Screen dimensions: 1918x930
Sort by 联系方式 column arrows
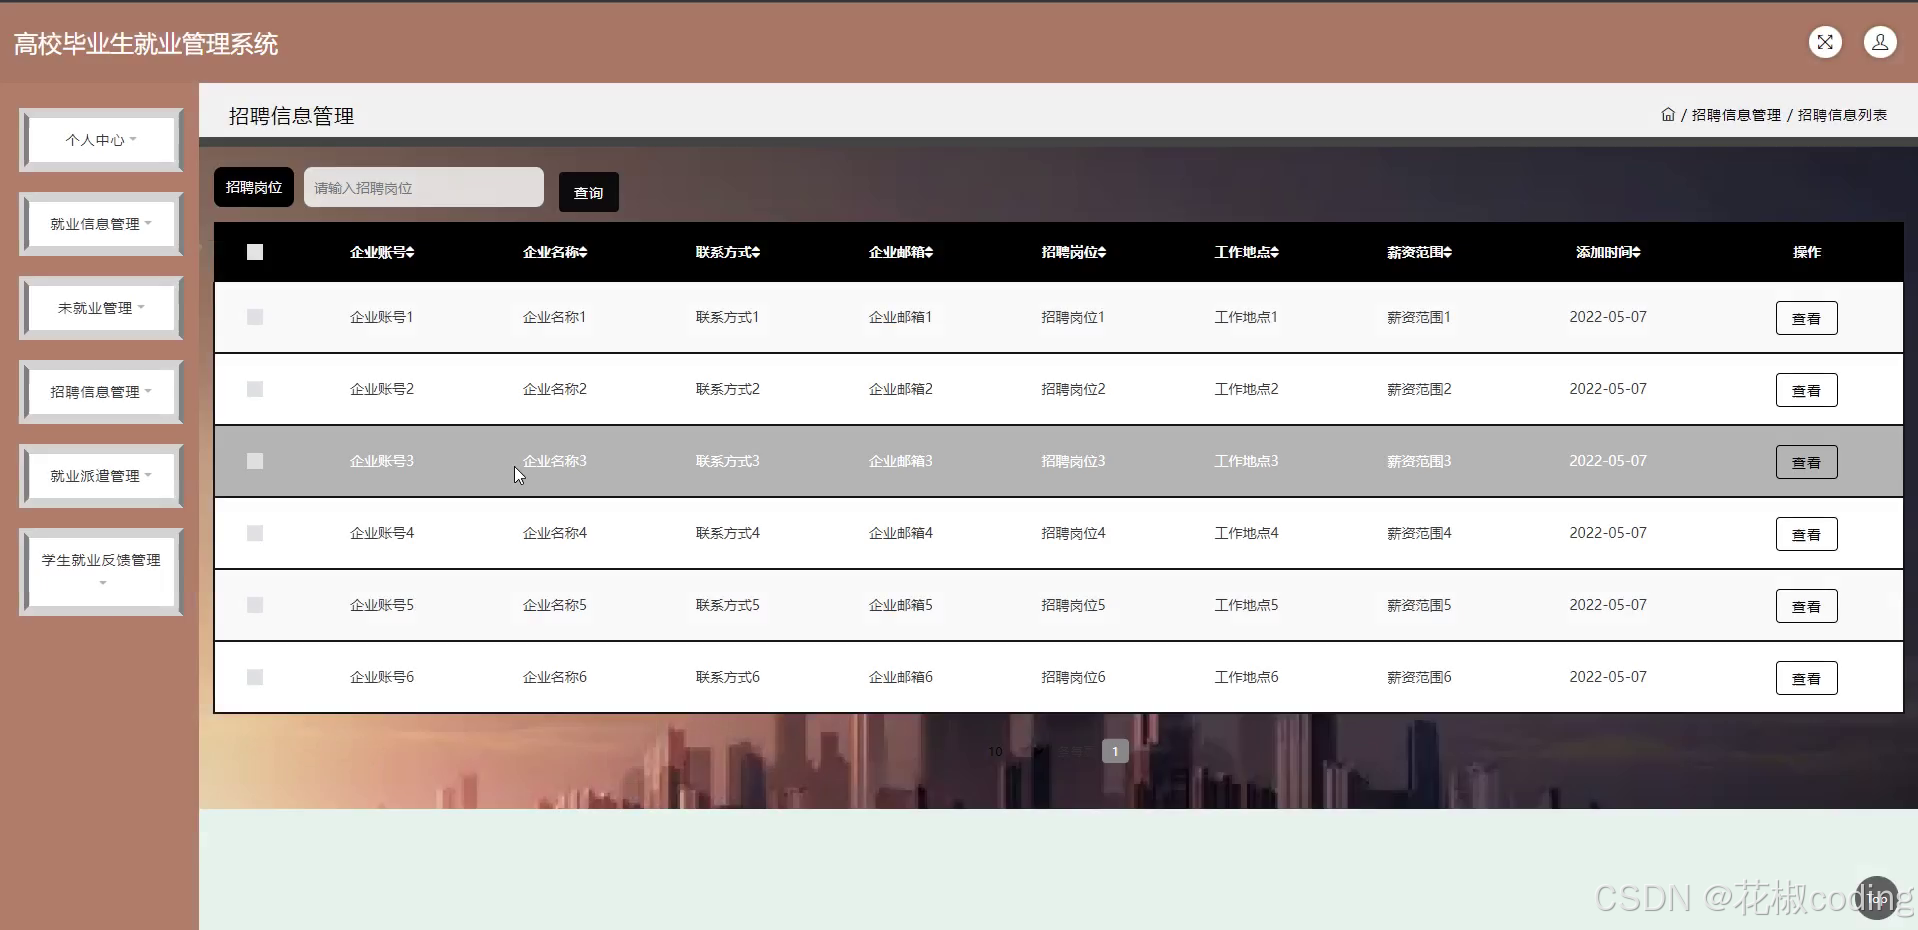pyautogui.click(x=756, y=252)
